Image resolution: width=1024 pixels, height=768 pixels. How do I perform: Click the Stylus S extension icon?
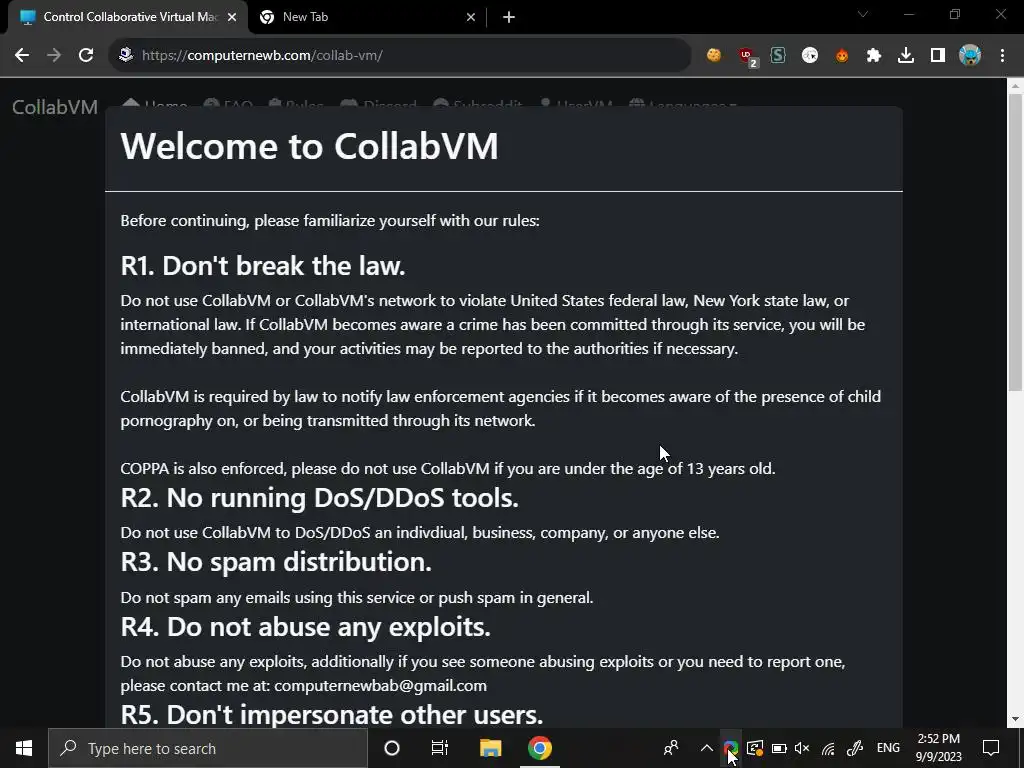click(778, 56)
